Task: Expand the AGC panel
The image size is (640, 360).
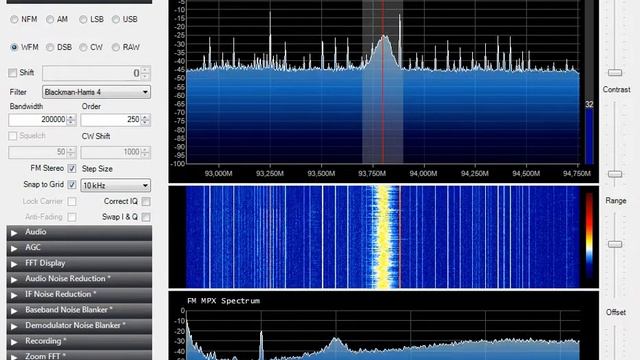Action: (79, 248)
